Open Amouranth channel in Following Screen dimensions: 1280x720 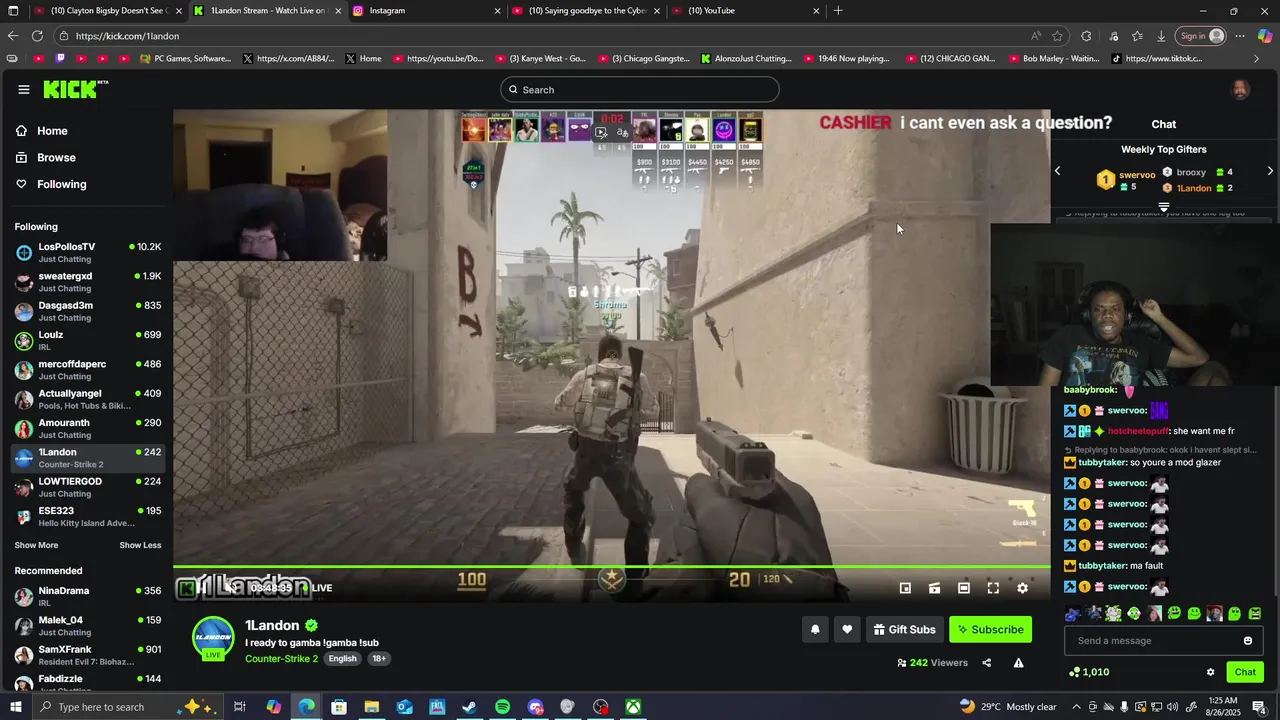click(x=88, y=428)
